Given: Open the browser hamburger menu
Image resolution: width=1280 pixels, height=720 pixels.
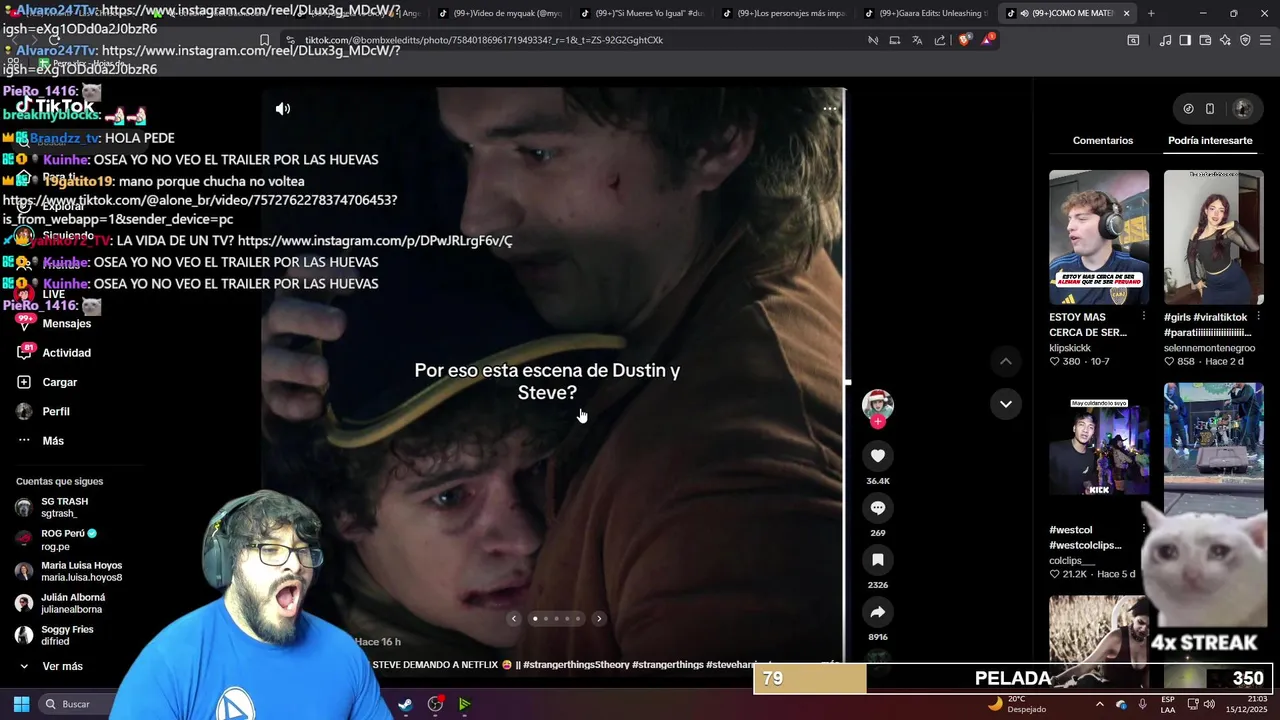Looking at the screenshot, I should 1265,40.
